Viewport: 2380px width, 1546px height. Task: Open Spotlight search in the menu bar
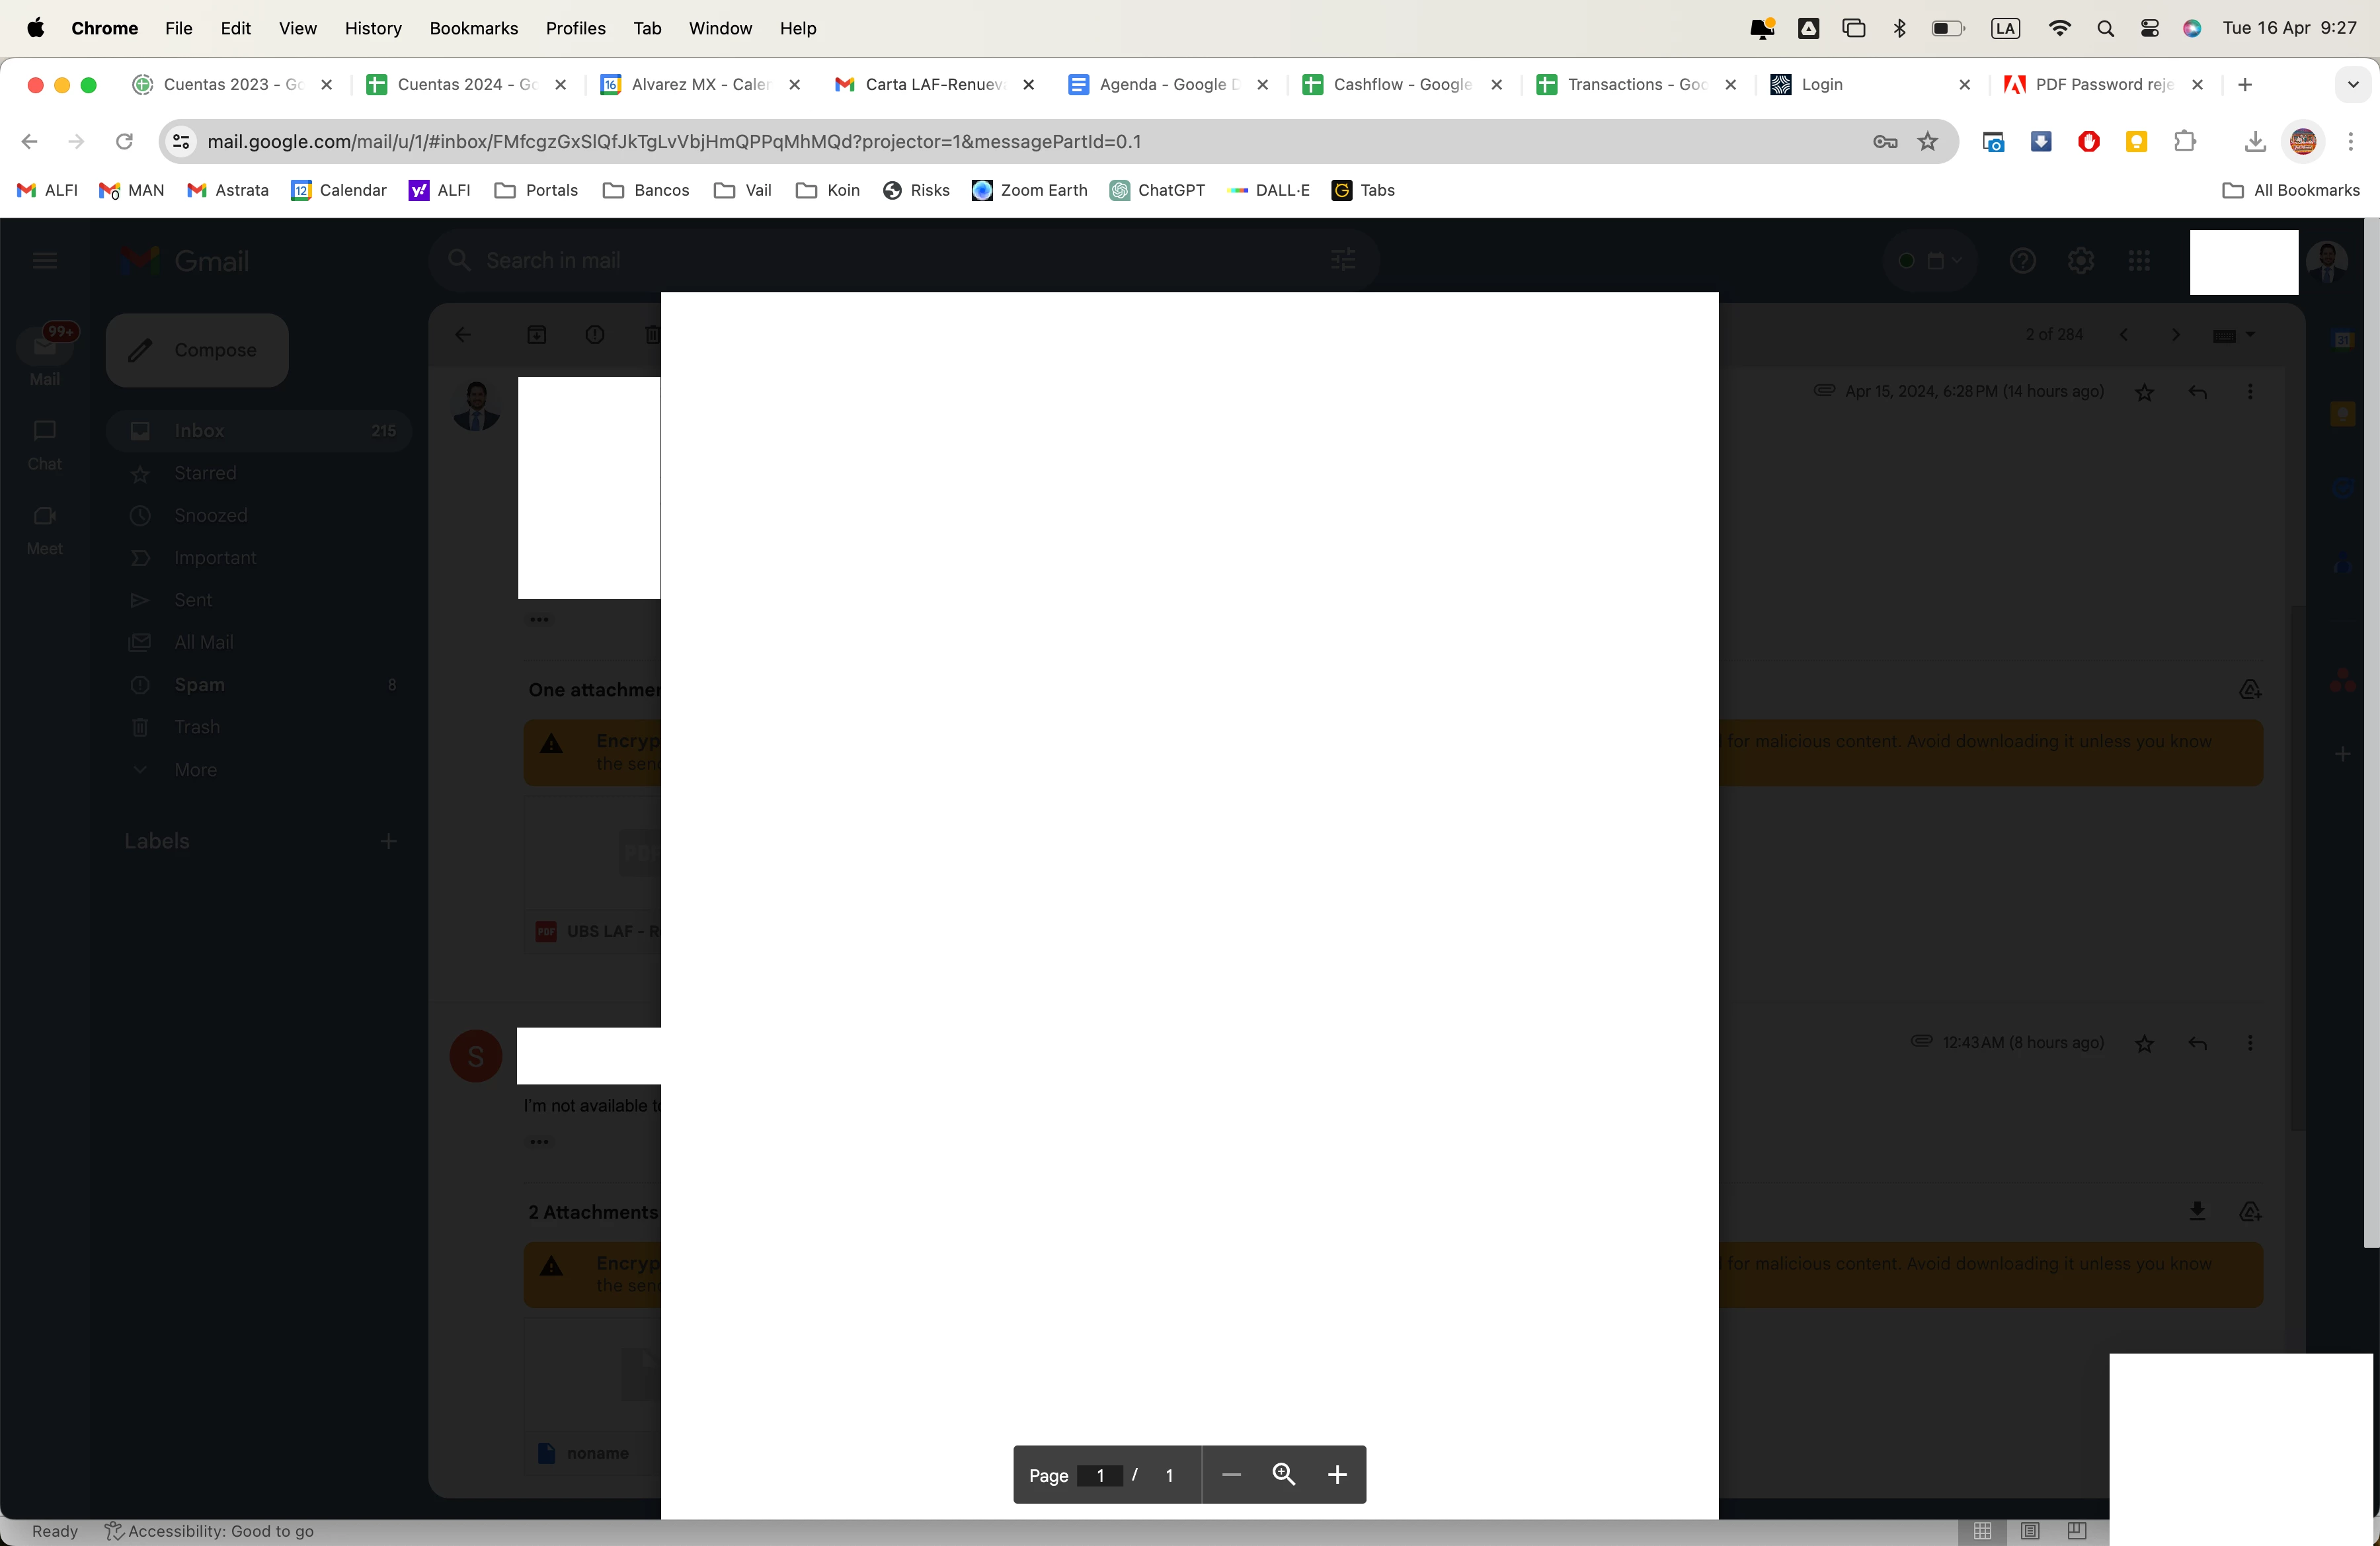coord(2105,28)
